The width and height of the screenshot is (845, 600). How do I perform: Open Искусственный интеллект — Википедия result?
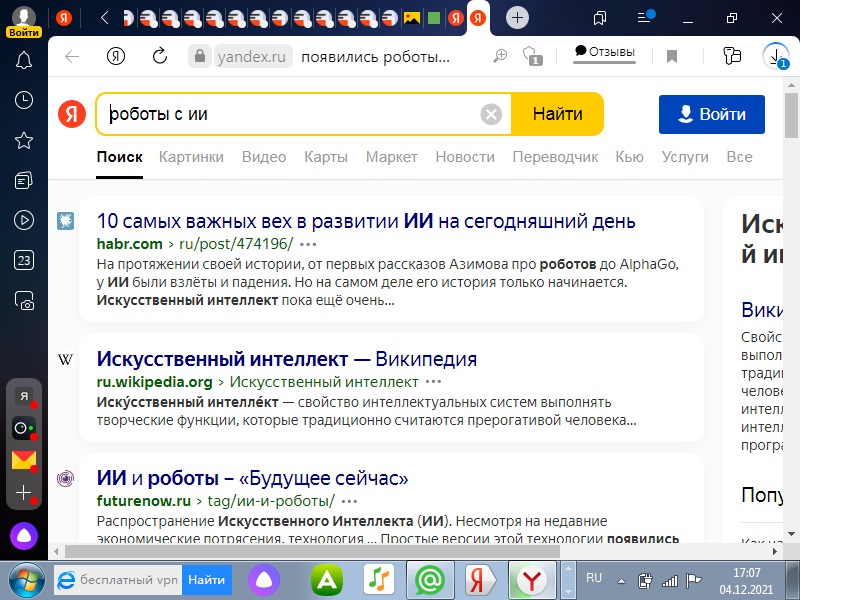pos(287,359)
